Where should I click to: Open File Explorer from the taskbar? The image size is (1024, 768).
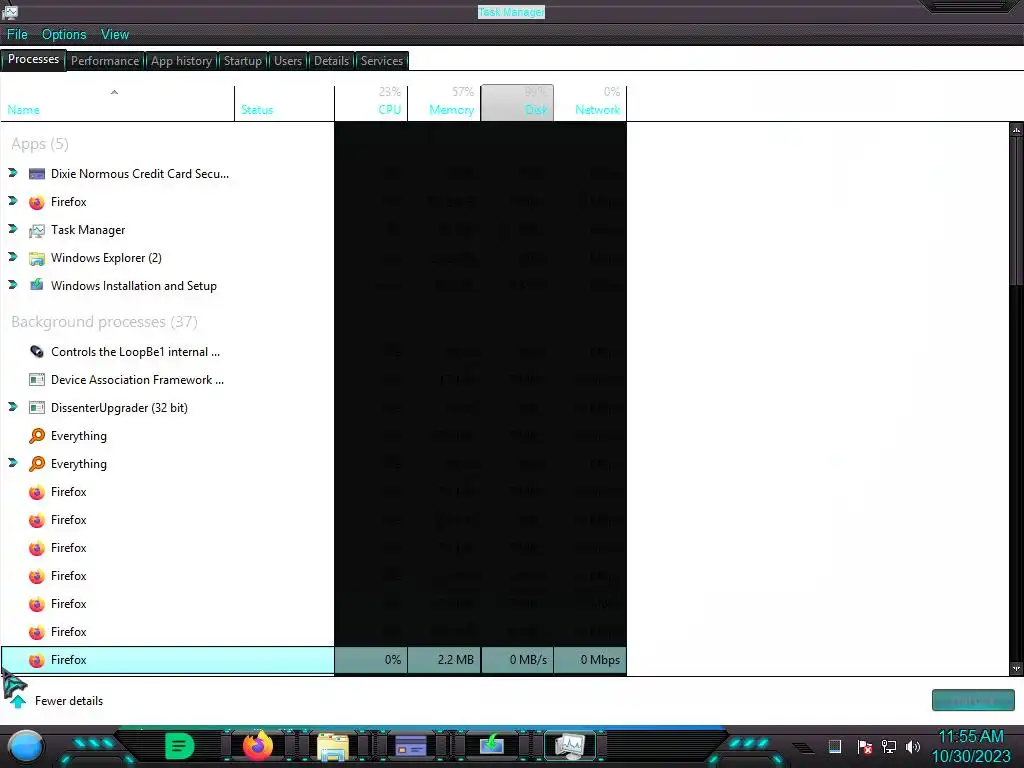click(x=333, y=746)
